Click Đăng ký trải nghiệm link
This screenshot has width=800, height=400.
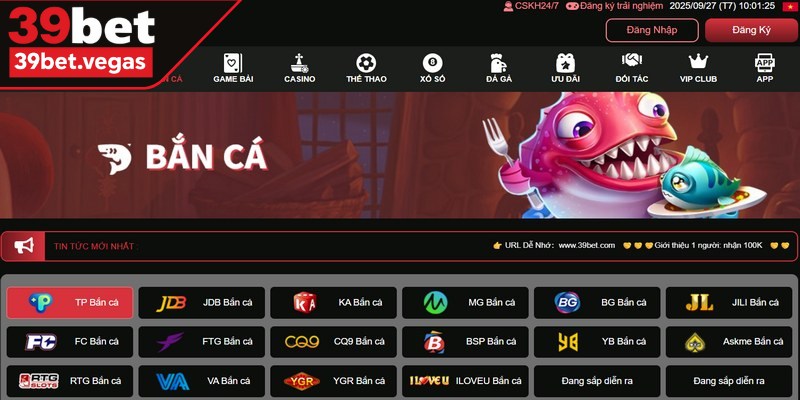[615, 6]
